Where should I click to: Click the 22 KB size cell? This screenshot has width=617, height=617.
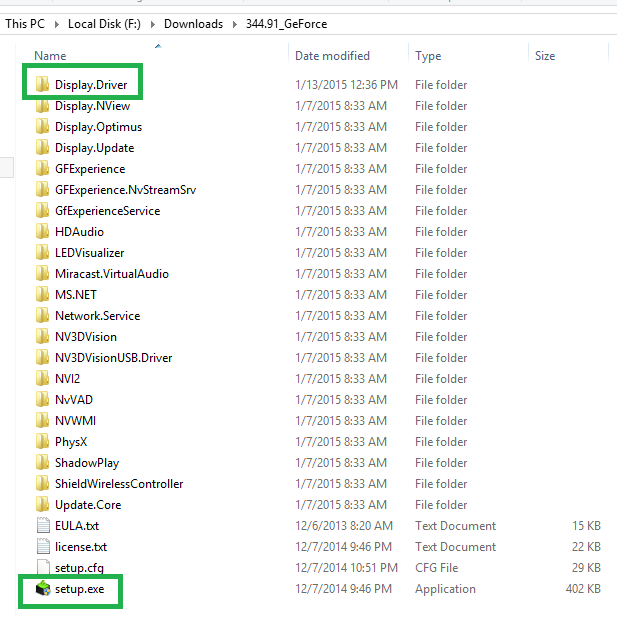click(x=586, y=547)
